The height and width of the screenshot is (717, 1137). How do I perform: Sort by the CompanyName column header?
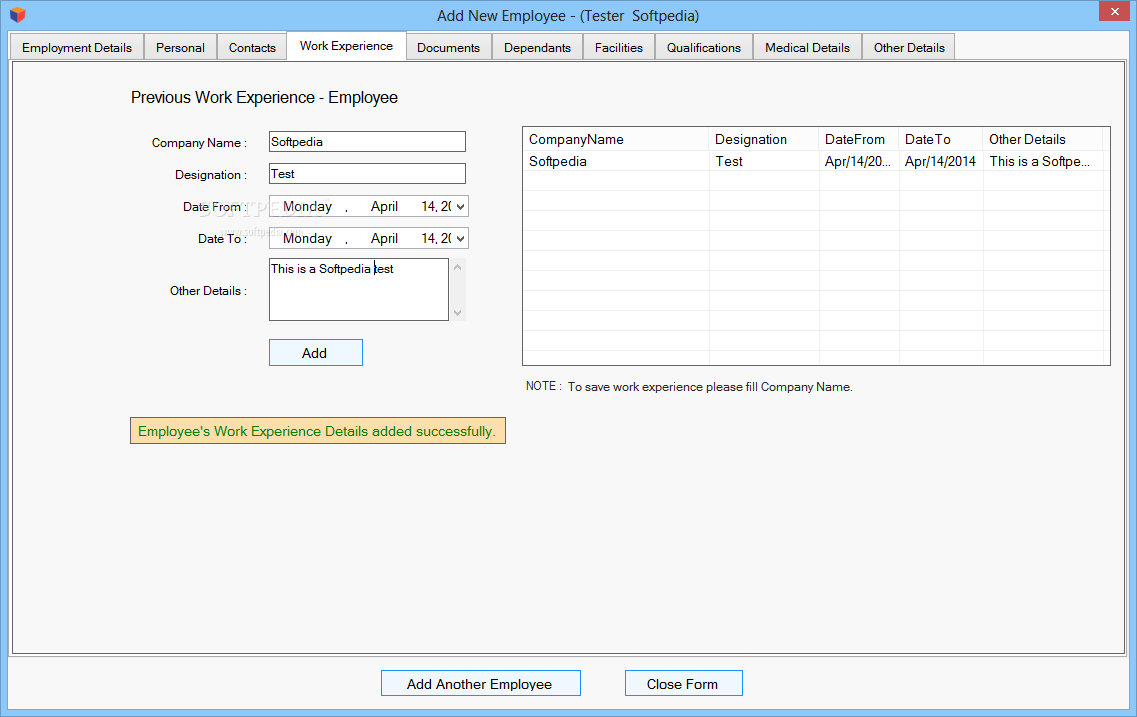(616, 139)
